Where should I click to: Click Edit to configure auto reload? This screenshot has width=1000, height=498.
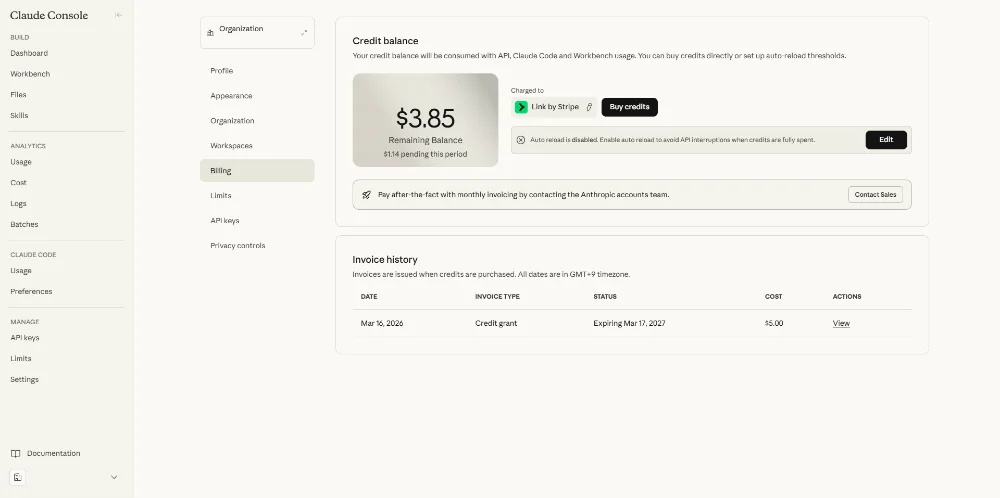886,140
